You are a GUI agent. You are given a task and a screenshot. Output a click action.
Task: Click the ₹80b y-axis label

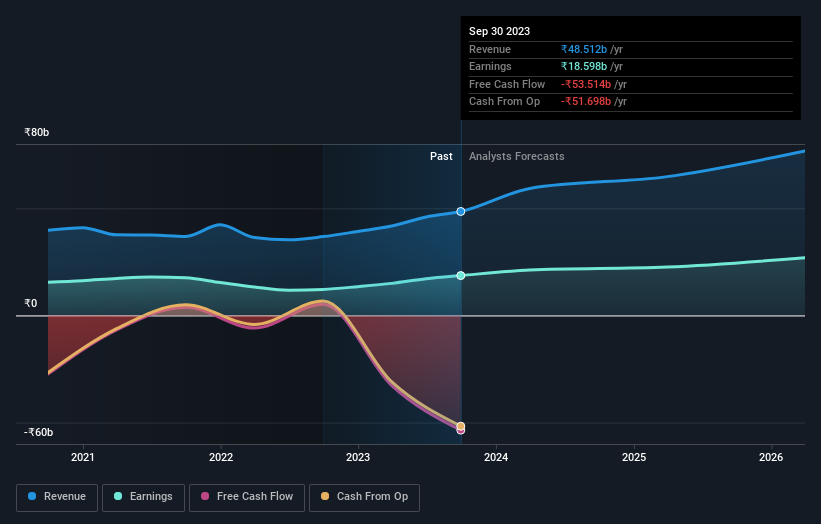coord(37,132)
